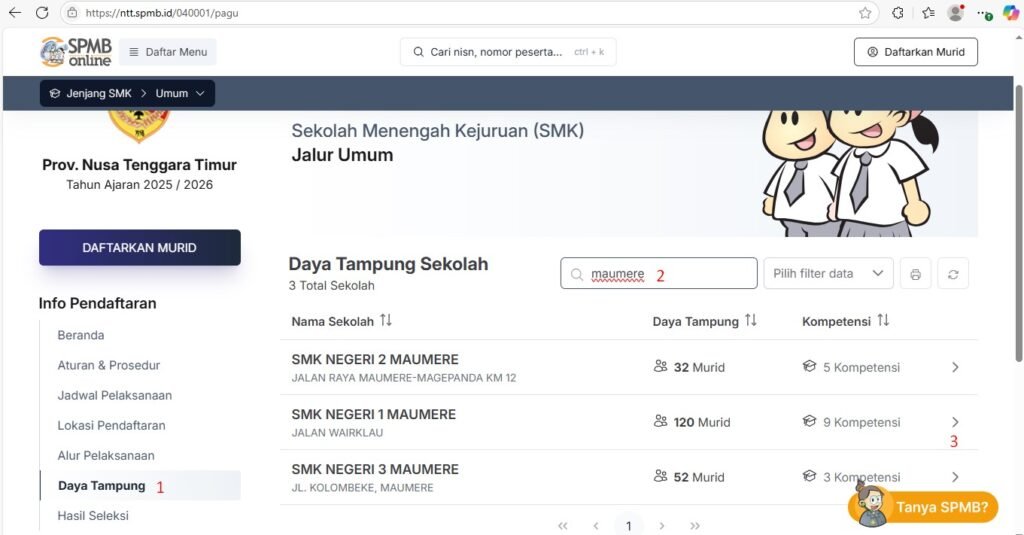This screenshot has height=535, width=1024.
Task: Sort by Daya Tampung column arrows
Action: (750, 320)
